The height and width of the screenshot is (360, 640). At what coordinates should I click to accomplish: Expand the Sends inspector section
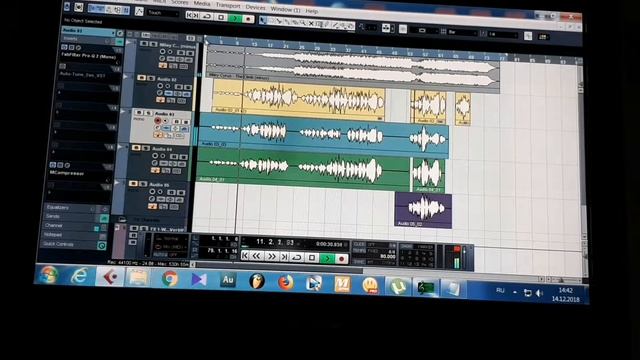pyautogui.click(x=53, y=216)
